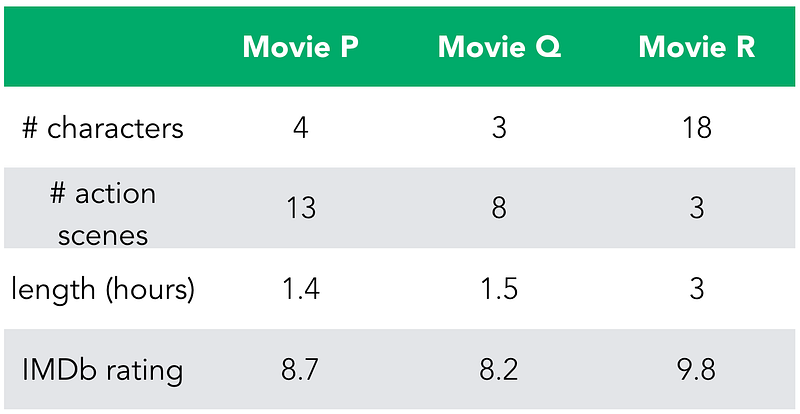Screen dimensions: 800x414
Task: Select Movie R rating 9.8
Action: (697, 370)
